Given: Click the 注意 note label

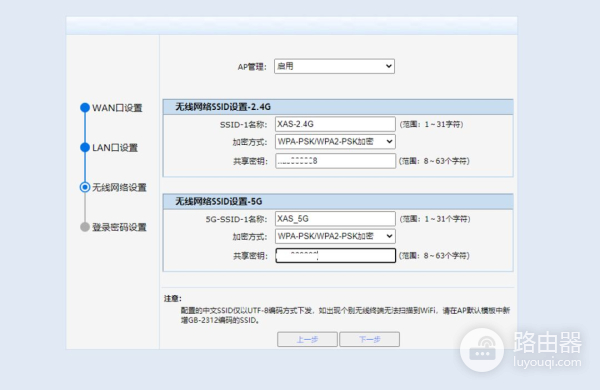Looking at the screenshot, I should click(x=173, y=299).
